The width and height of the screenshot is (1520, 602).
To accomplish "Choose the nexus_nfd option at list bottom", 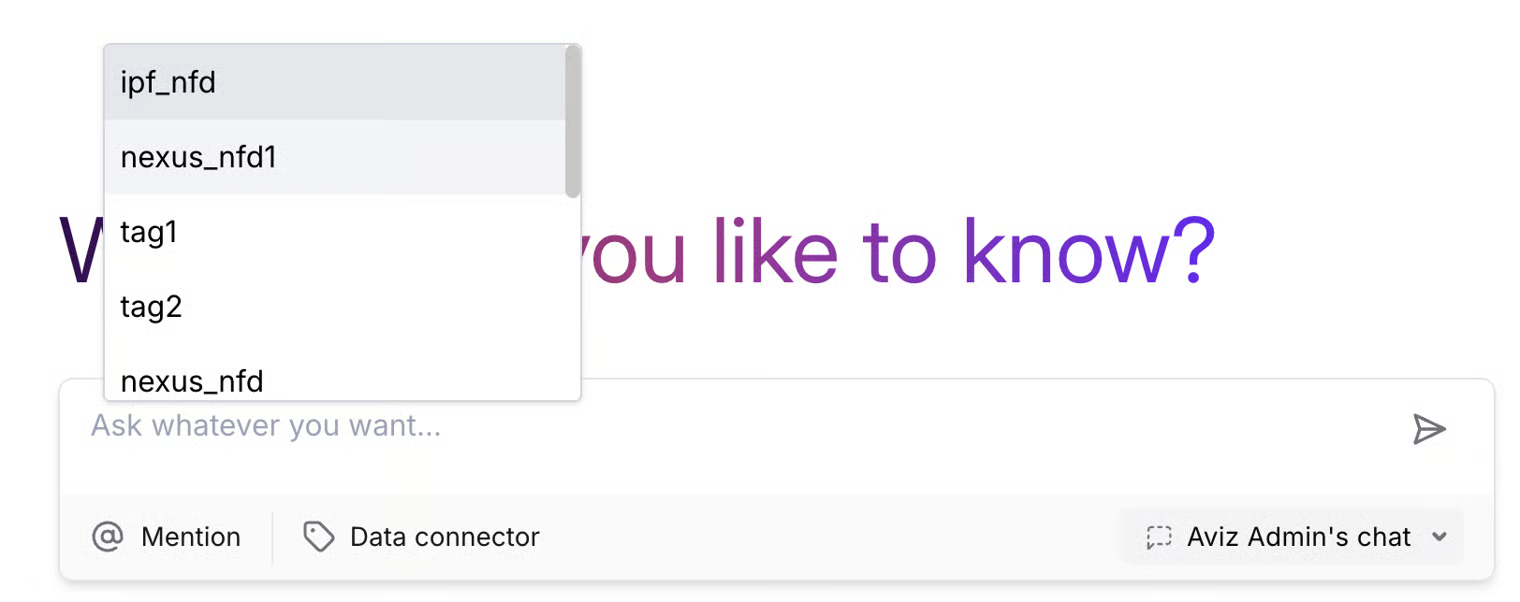I will click(x=192, y=381).
